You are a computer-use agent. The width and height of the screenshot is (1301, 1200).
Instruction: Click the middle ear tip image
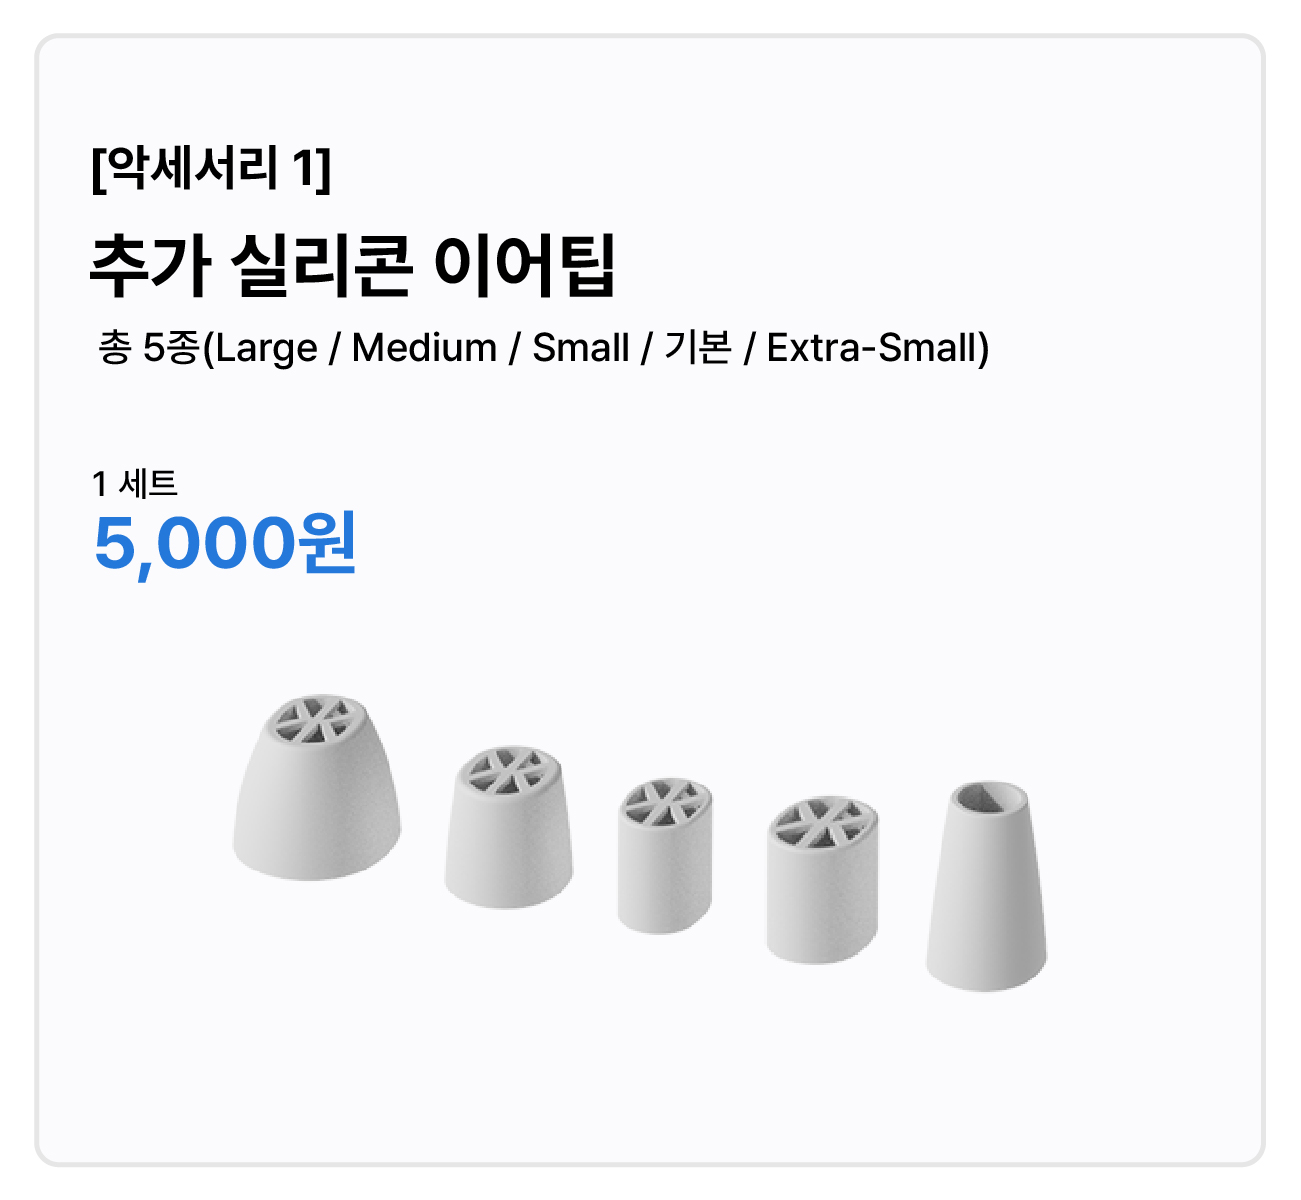coord(664,860)
